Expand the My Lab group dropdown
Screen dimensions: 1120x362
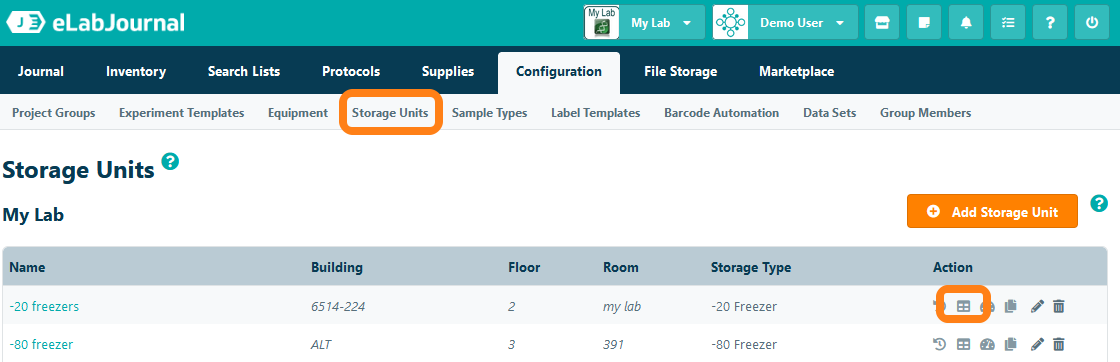click(x=644, y=23)
